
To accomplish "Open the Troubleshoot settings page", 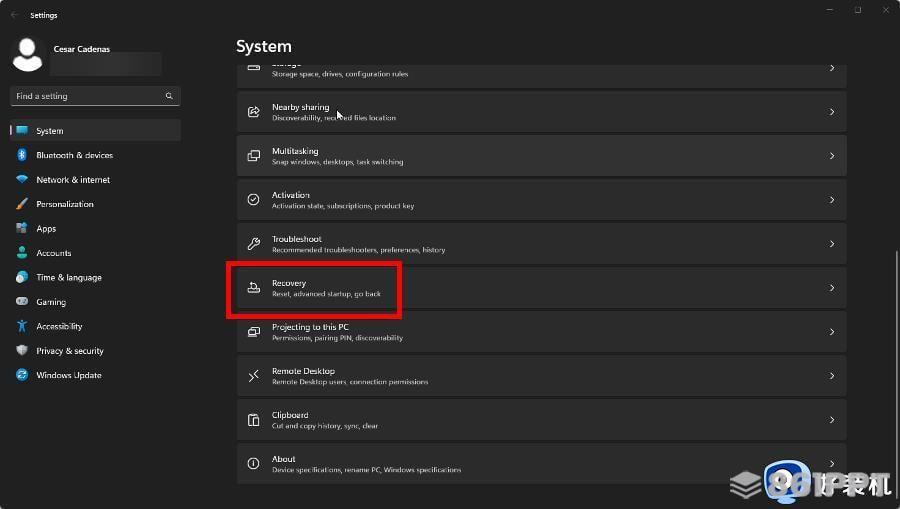I will click(541, 244).
